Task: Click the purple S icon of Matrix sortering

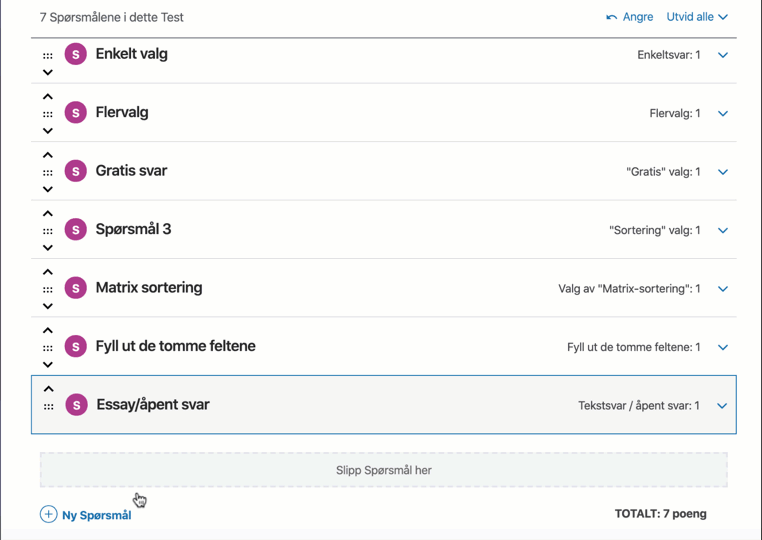Action: point(75,288)
